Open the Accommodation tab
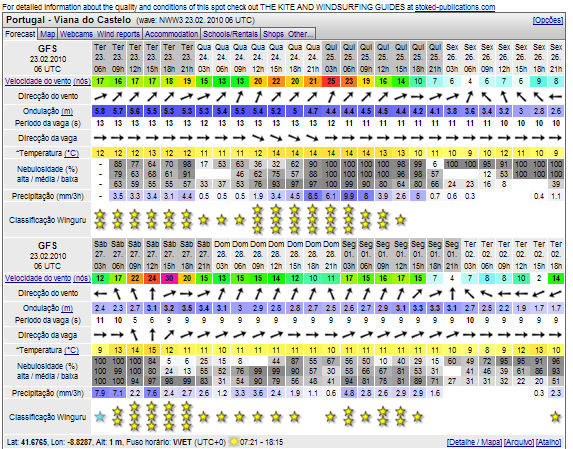Screen dimensions: 573x449 (171, 34)
